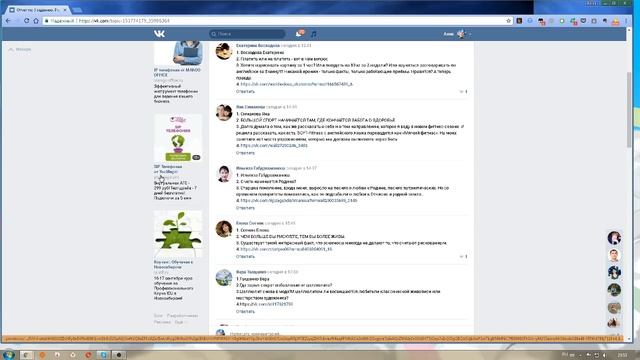640x360 pixels.
Task: Open Chrome three-dot menu
Action: pos(627,21)
